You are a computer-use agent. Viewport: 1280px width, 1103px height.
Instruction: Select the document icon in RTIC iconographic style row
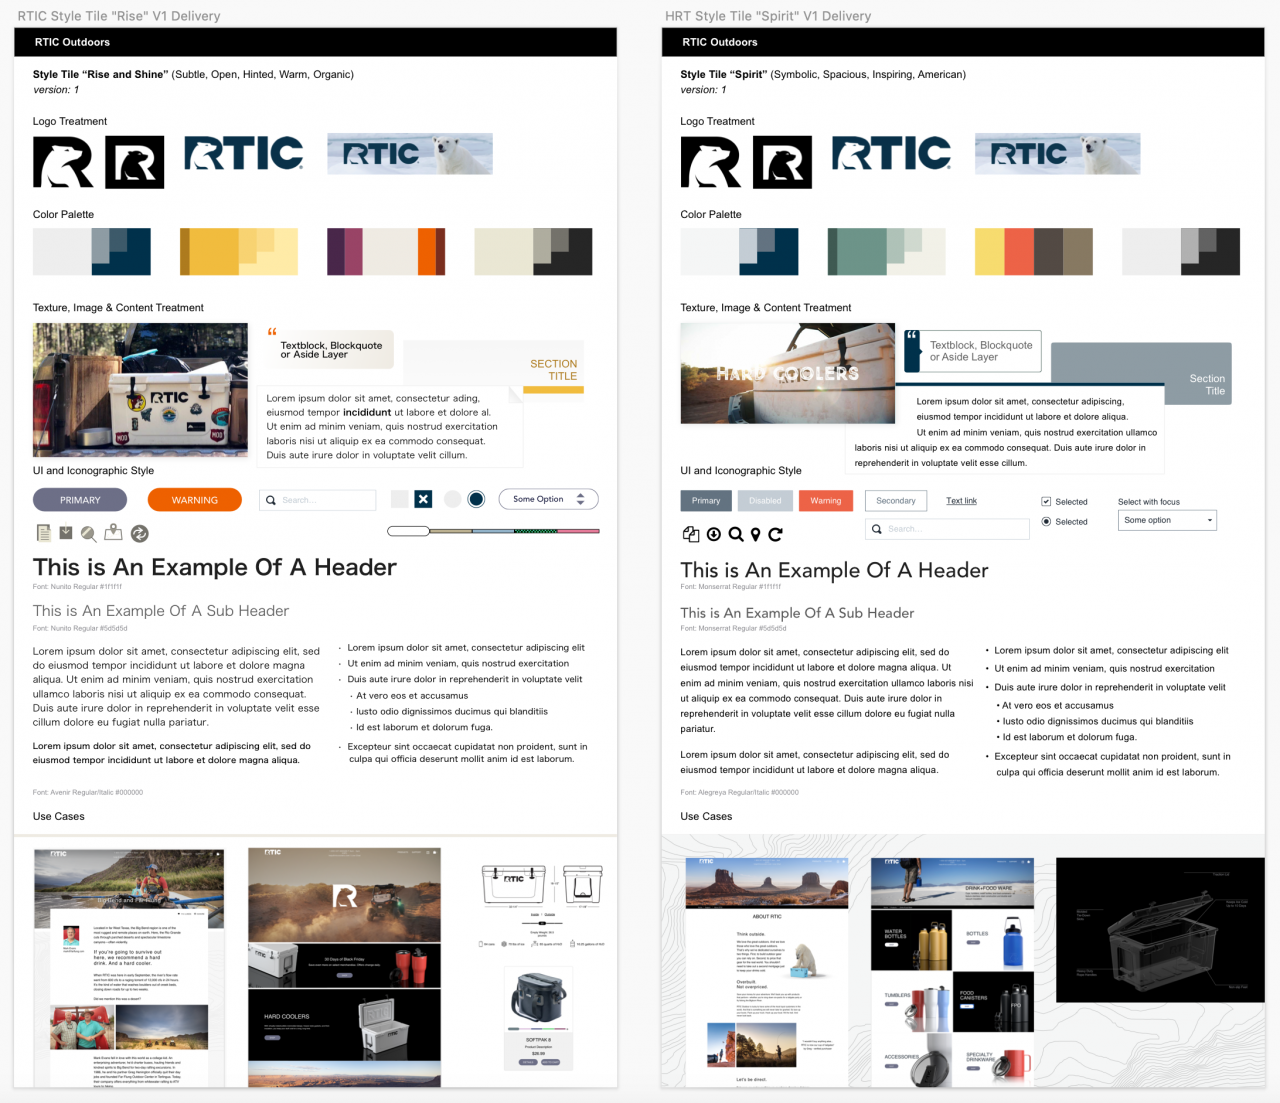(44, 533)
